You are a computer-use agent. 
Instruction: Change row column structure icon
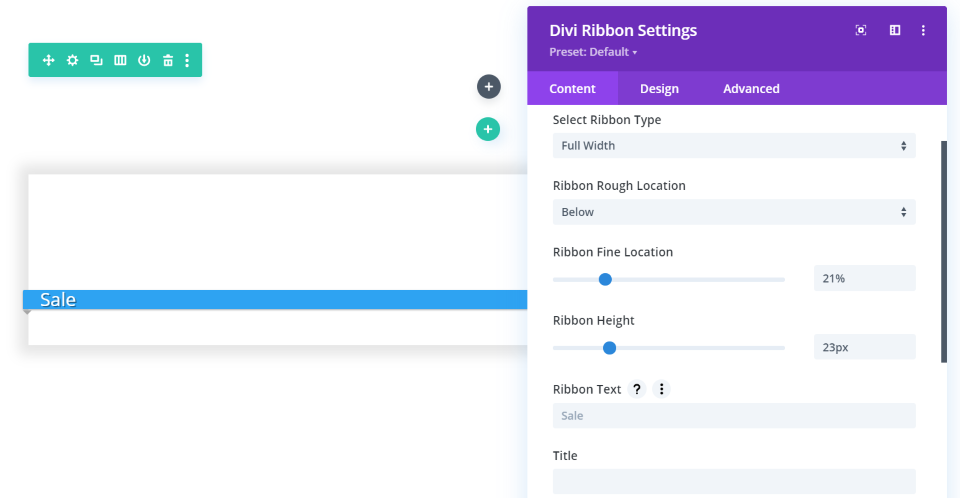[x=120, y=61]
